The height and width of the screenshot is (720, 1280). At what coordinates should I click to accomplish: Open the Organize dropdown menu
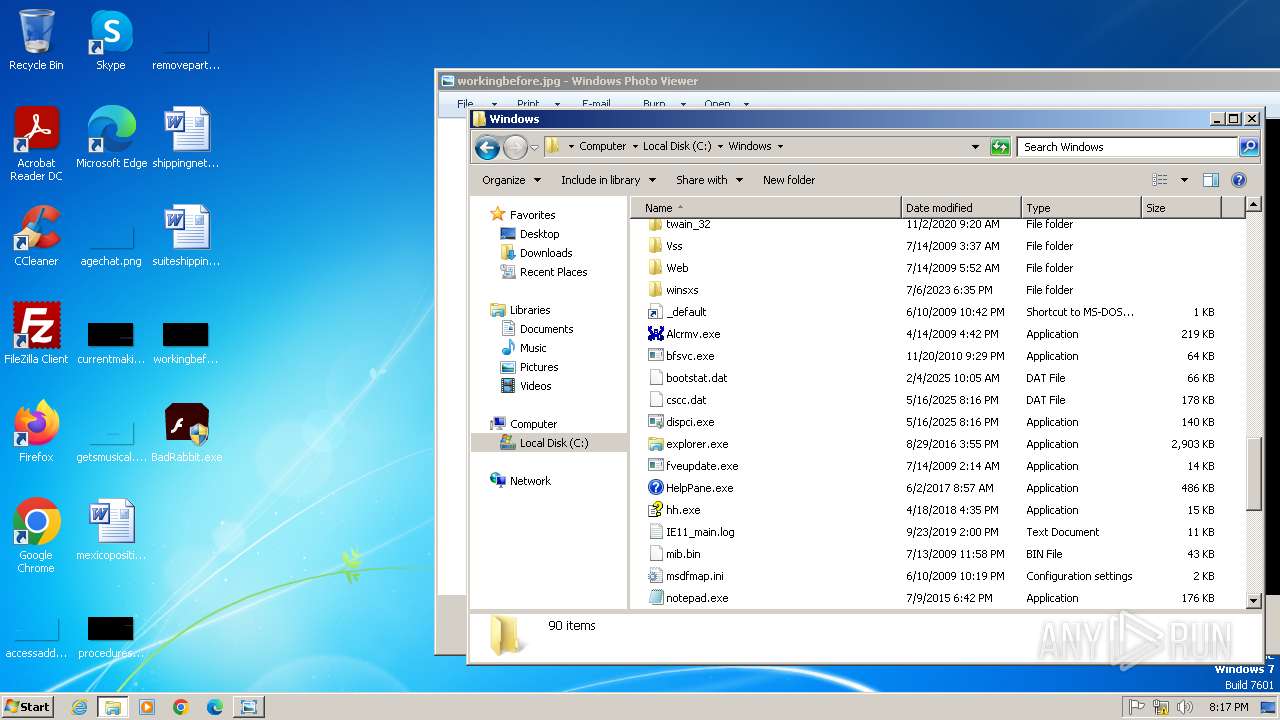(x=511, y=180)
